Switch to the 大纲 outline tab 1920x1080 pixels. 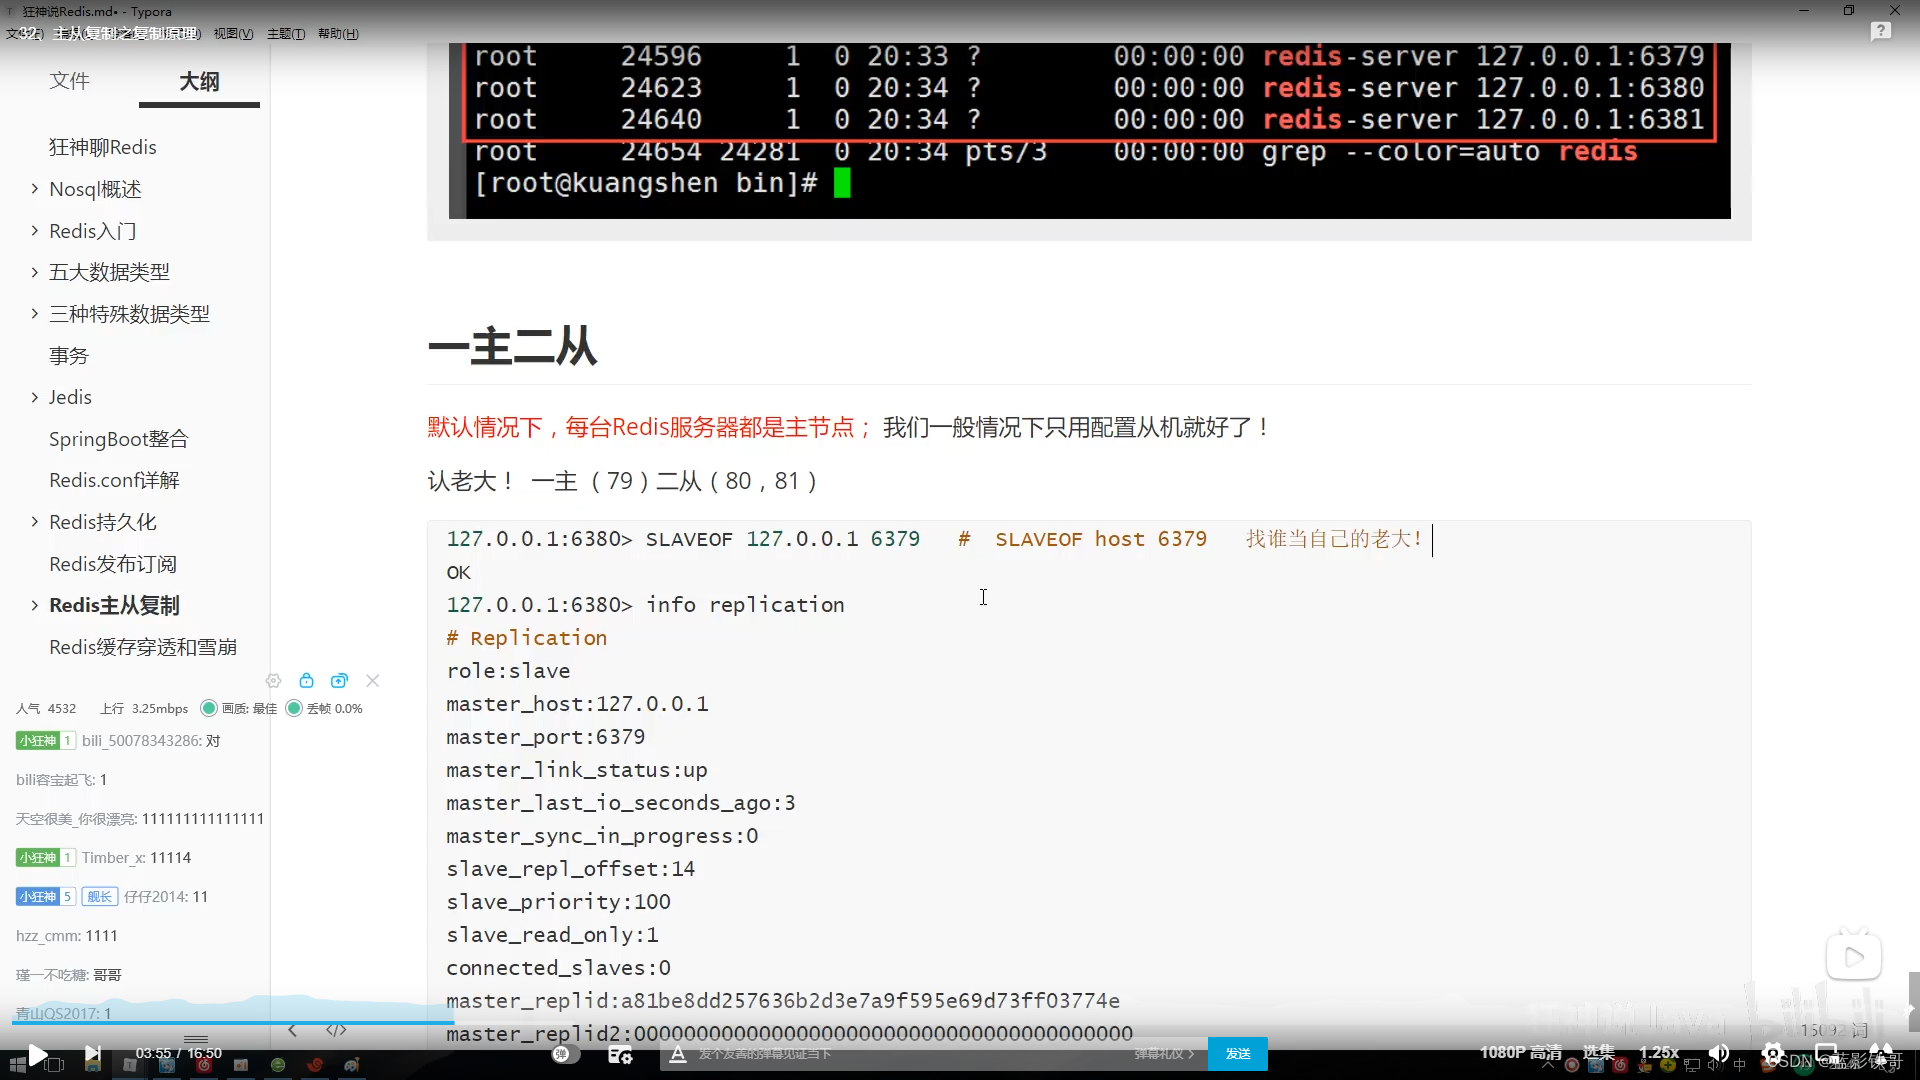[x=199, y=82]
